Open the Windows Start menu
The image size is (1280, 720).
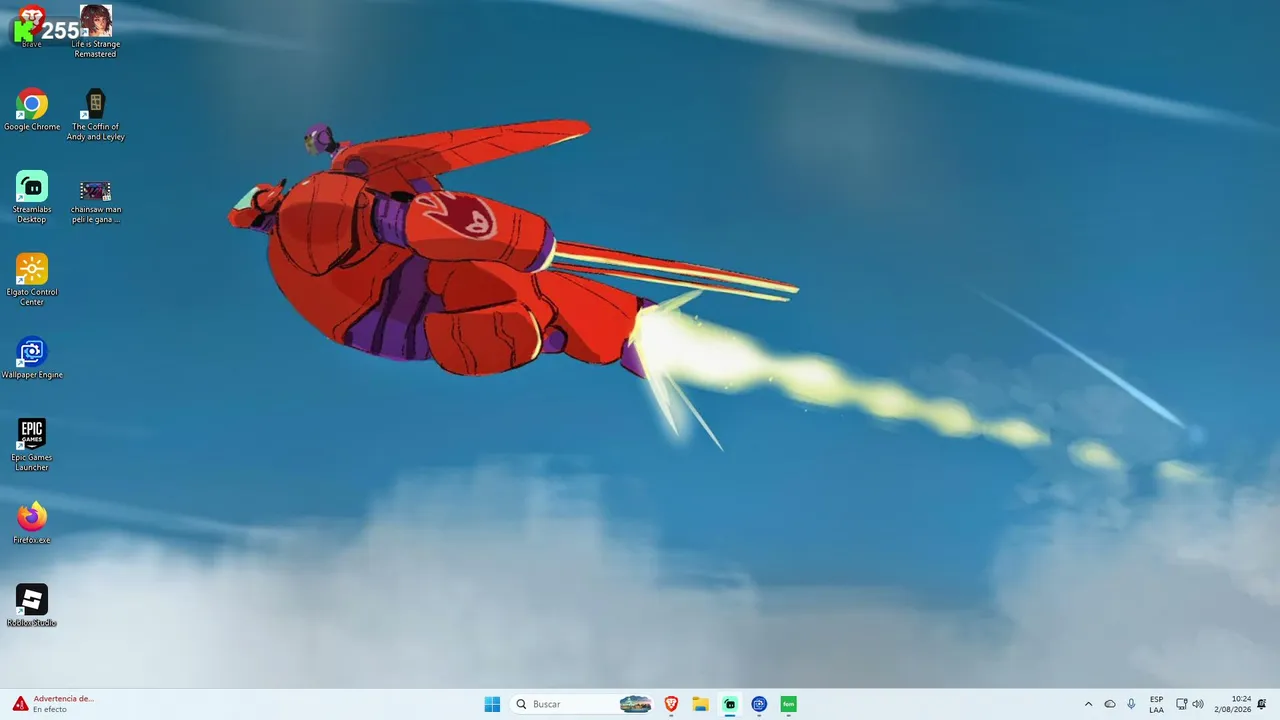pos(492,704)
